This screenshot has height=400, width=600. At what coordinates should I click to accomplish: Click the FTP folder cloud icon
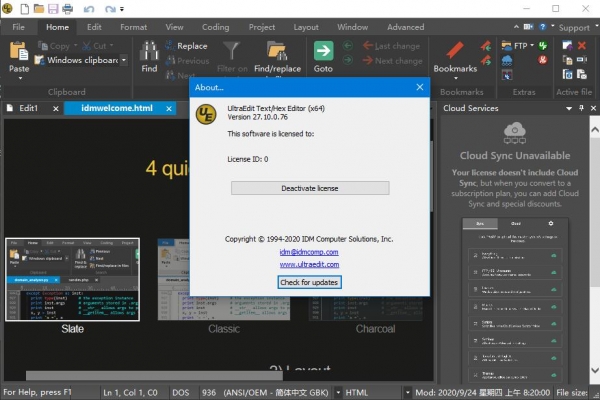click(507, 46)
